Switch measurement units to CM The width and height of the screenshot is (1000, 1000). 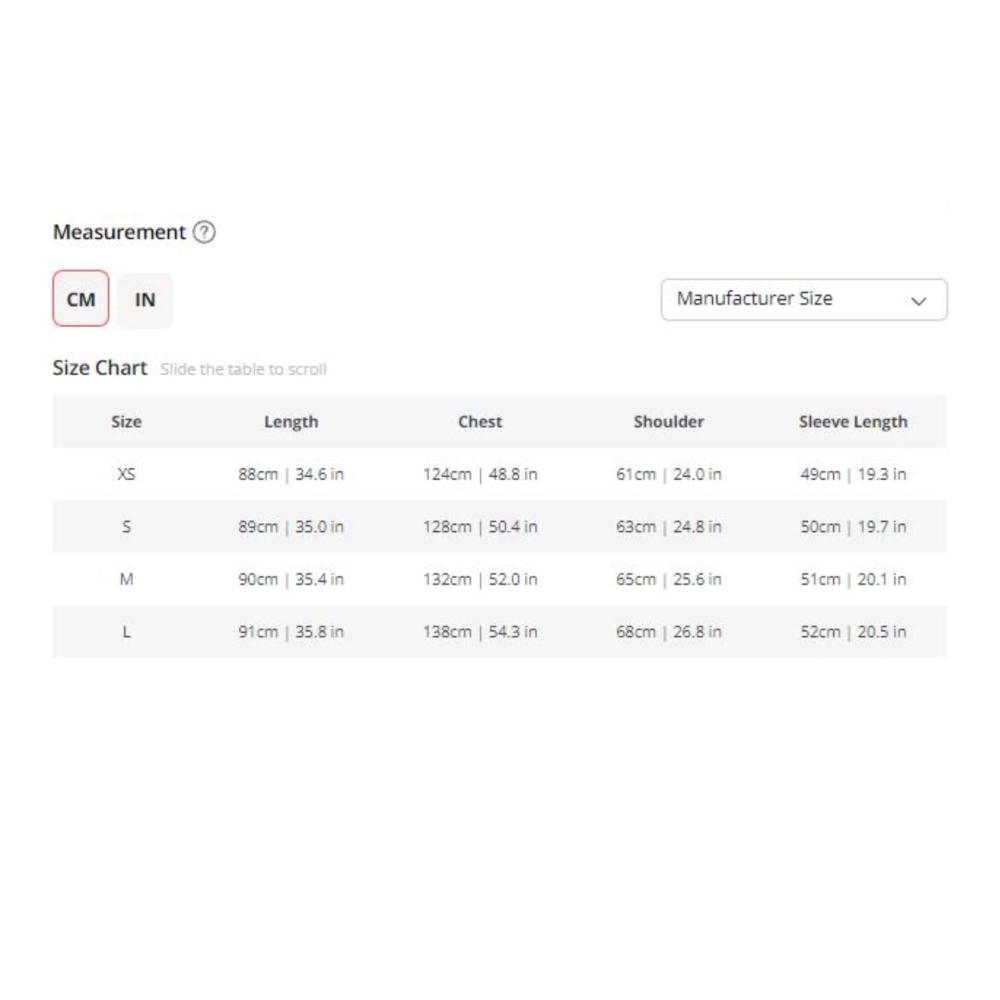[81, 299]
